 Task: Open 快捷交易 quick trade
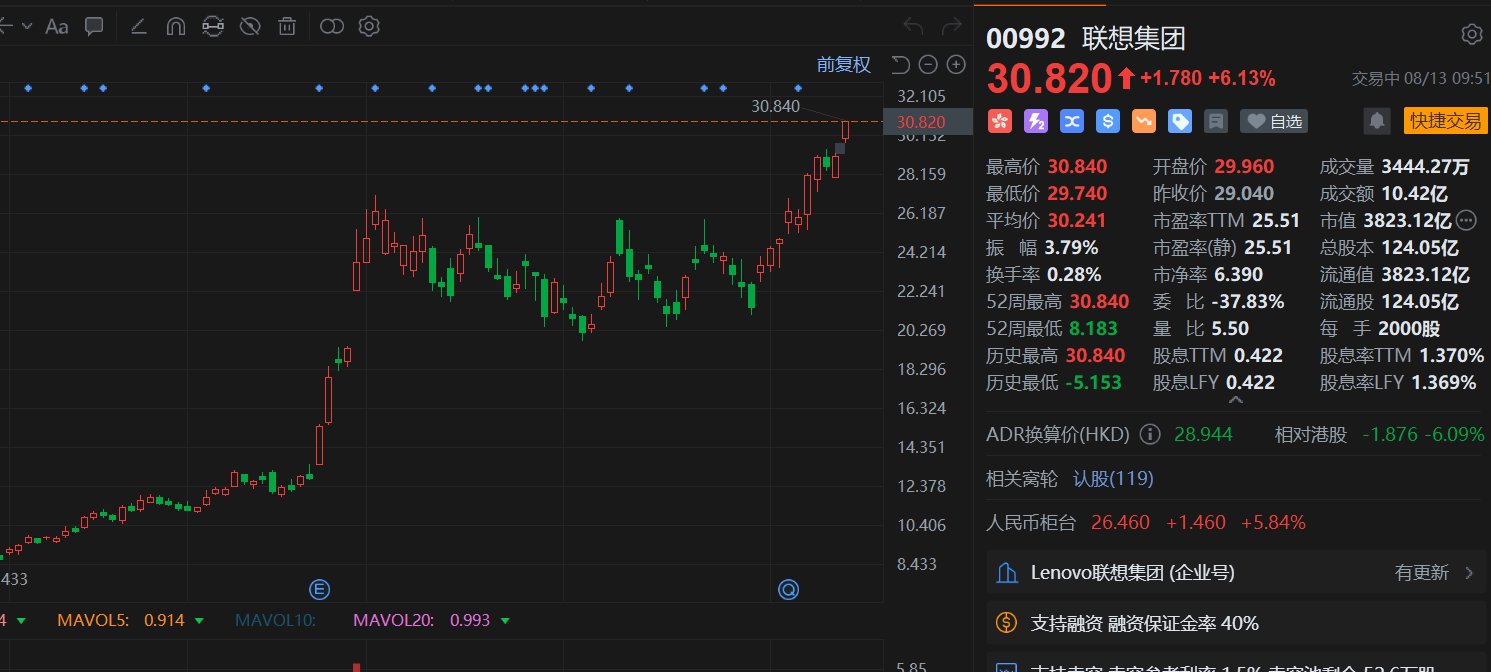pyautogui.click(x=1445, y=121)
